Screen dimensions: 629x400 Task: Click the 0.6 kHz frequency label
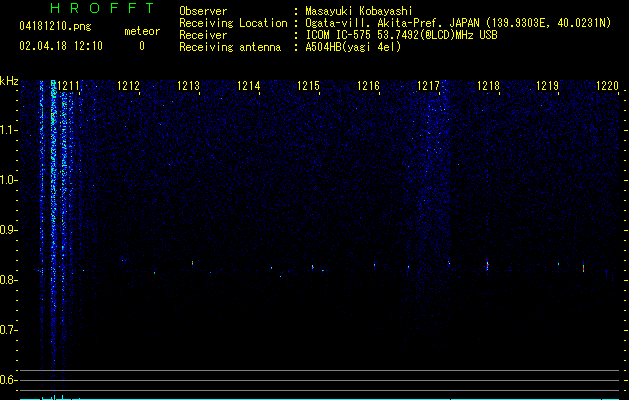click(x=8, y=380)
